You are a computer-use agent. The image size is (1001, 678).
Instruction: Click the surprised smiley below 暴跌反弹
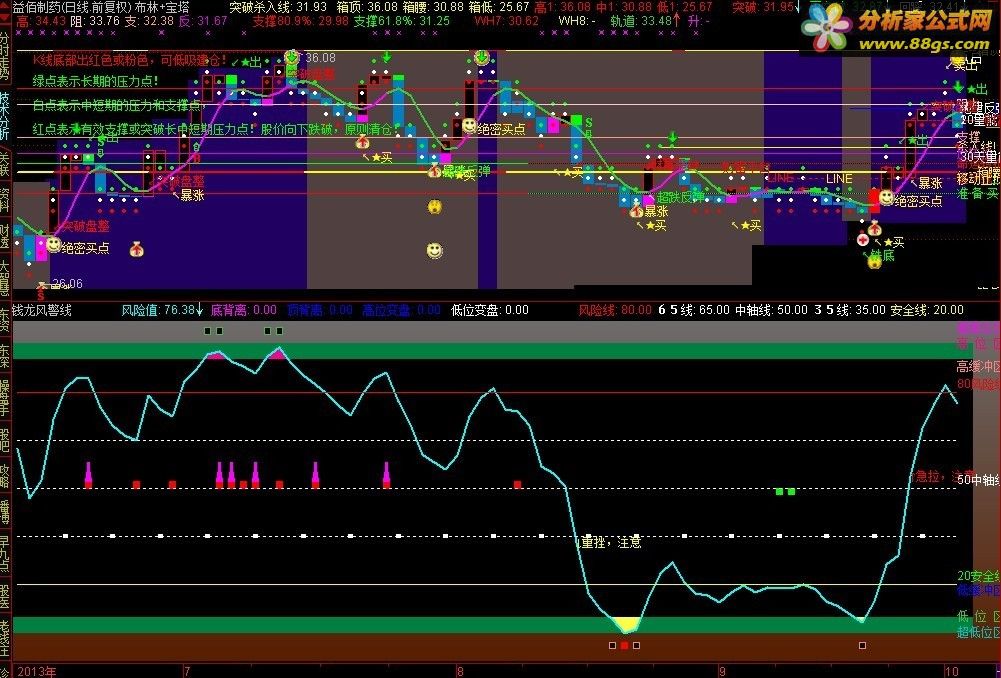tap(435, 207)
